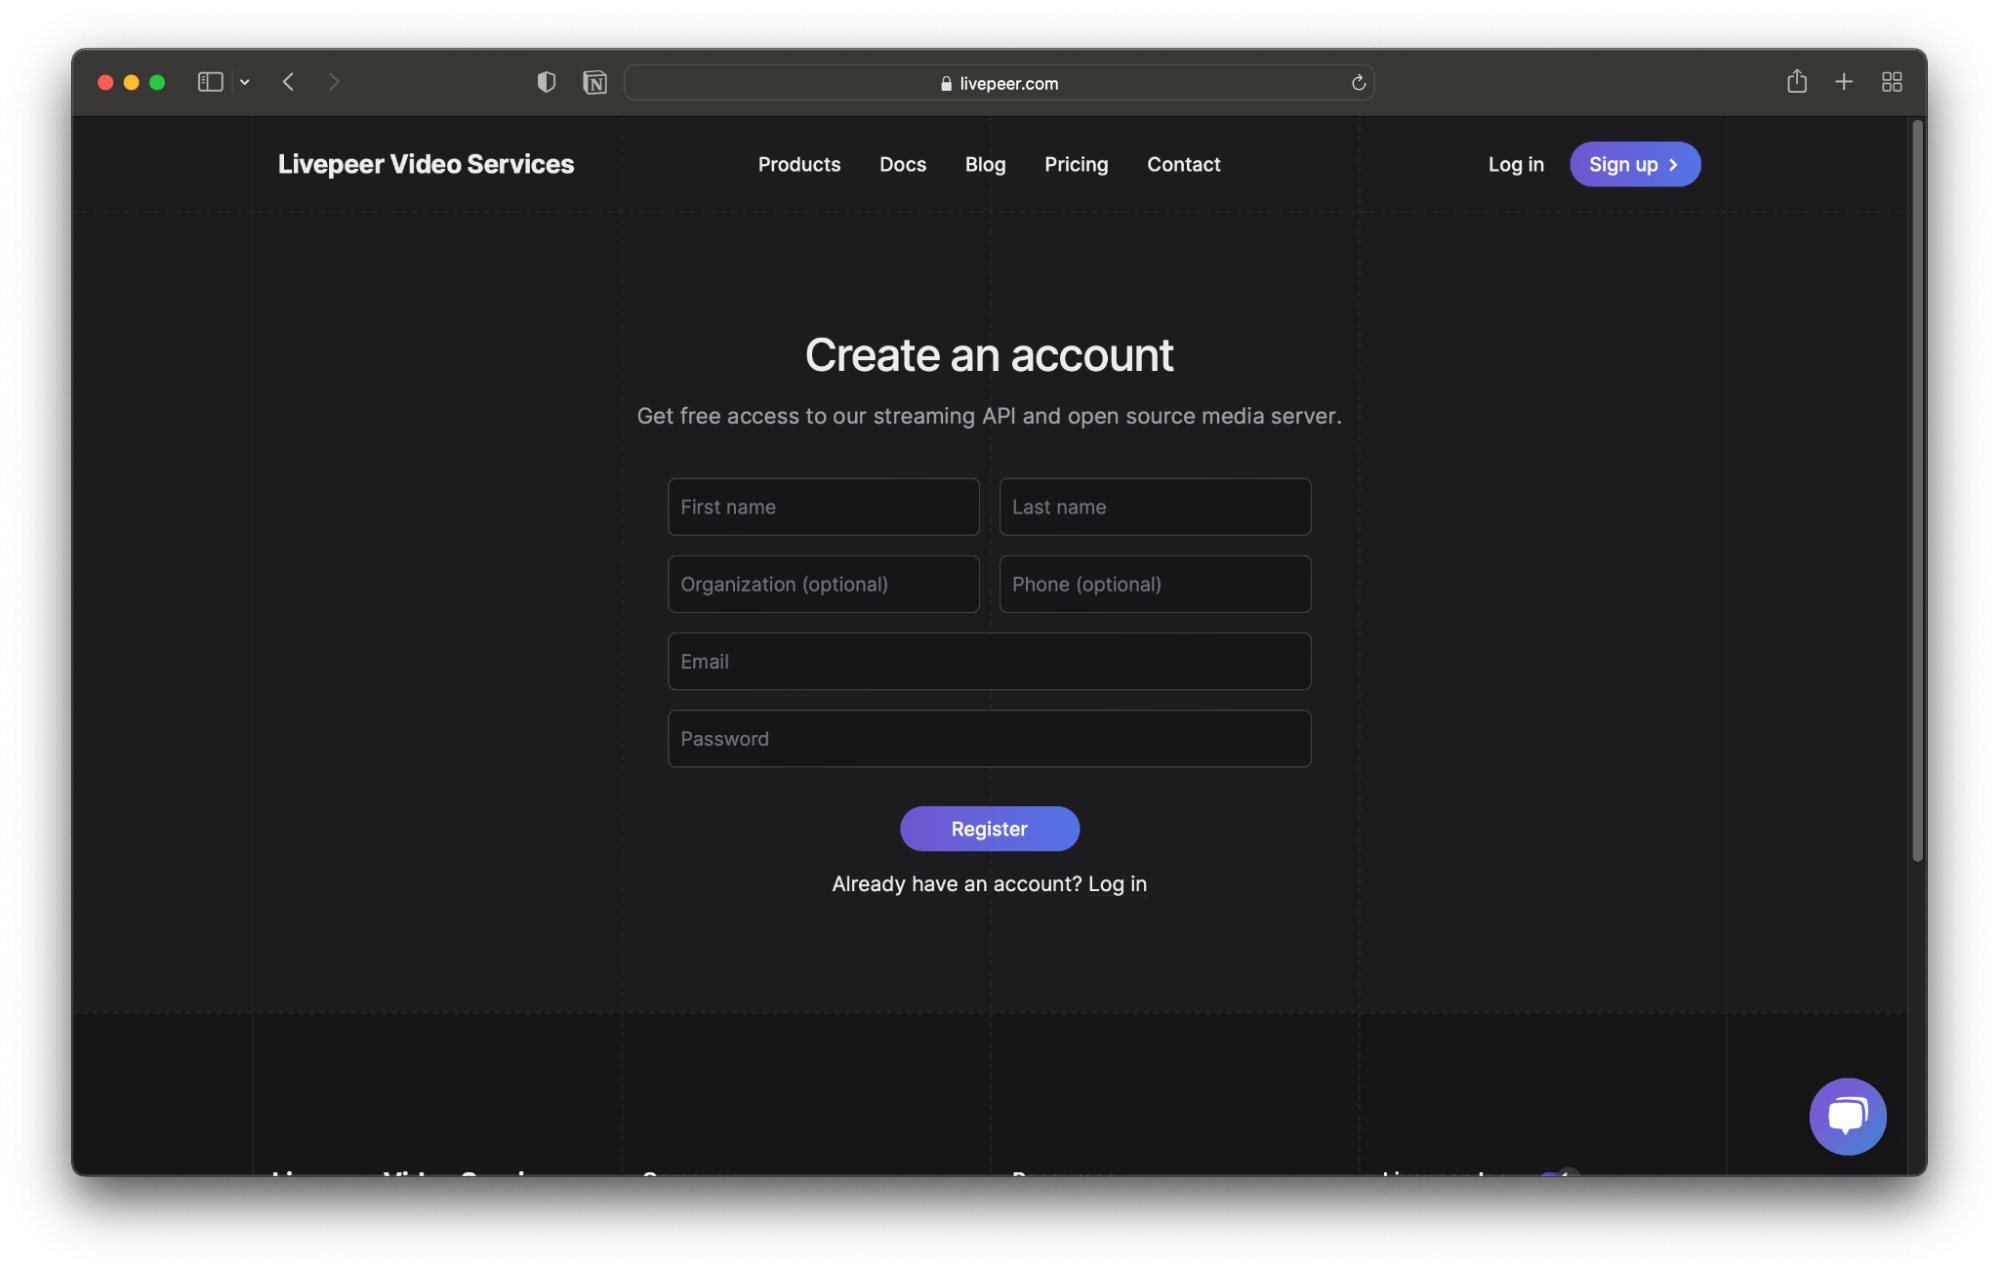Viewport: 1999px width, 1271px height.
Task: Focus the Email input field
Action: click(x=989, y=661)
